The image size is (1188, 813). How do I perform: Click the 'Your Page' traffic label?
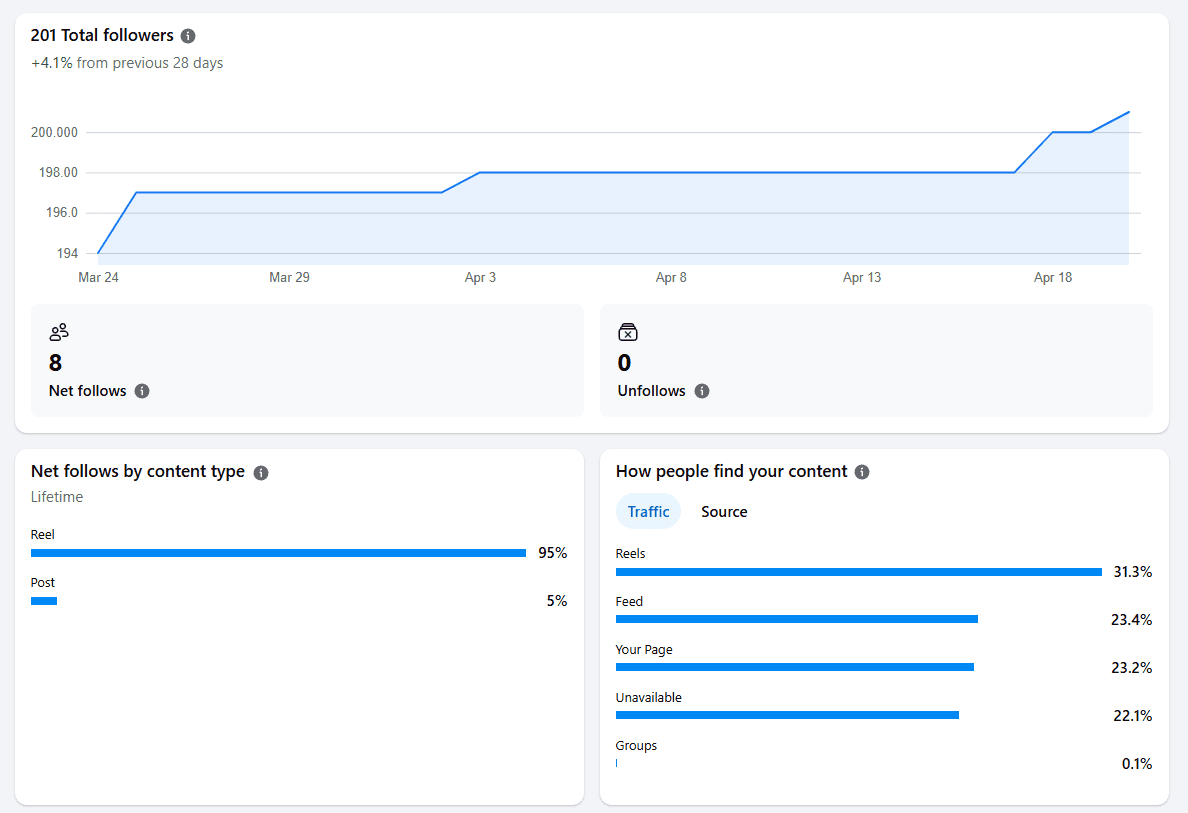644,650
